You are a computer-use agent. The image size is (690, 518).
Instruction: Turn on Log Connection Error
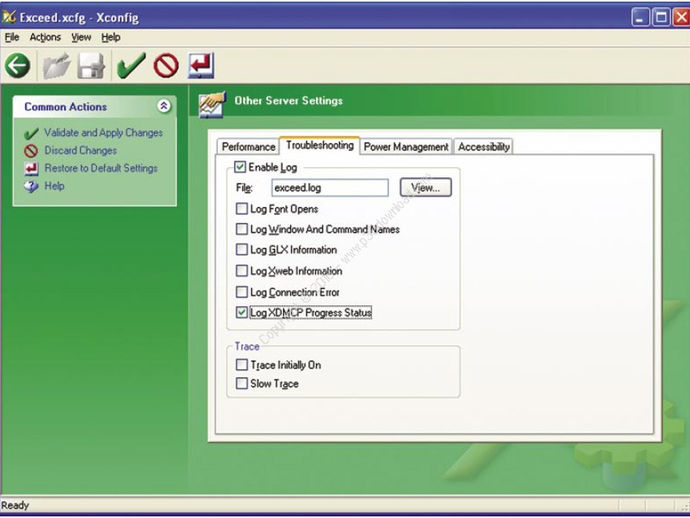242,292
